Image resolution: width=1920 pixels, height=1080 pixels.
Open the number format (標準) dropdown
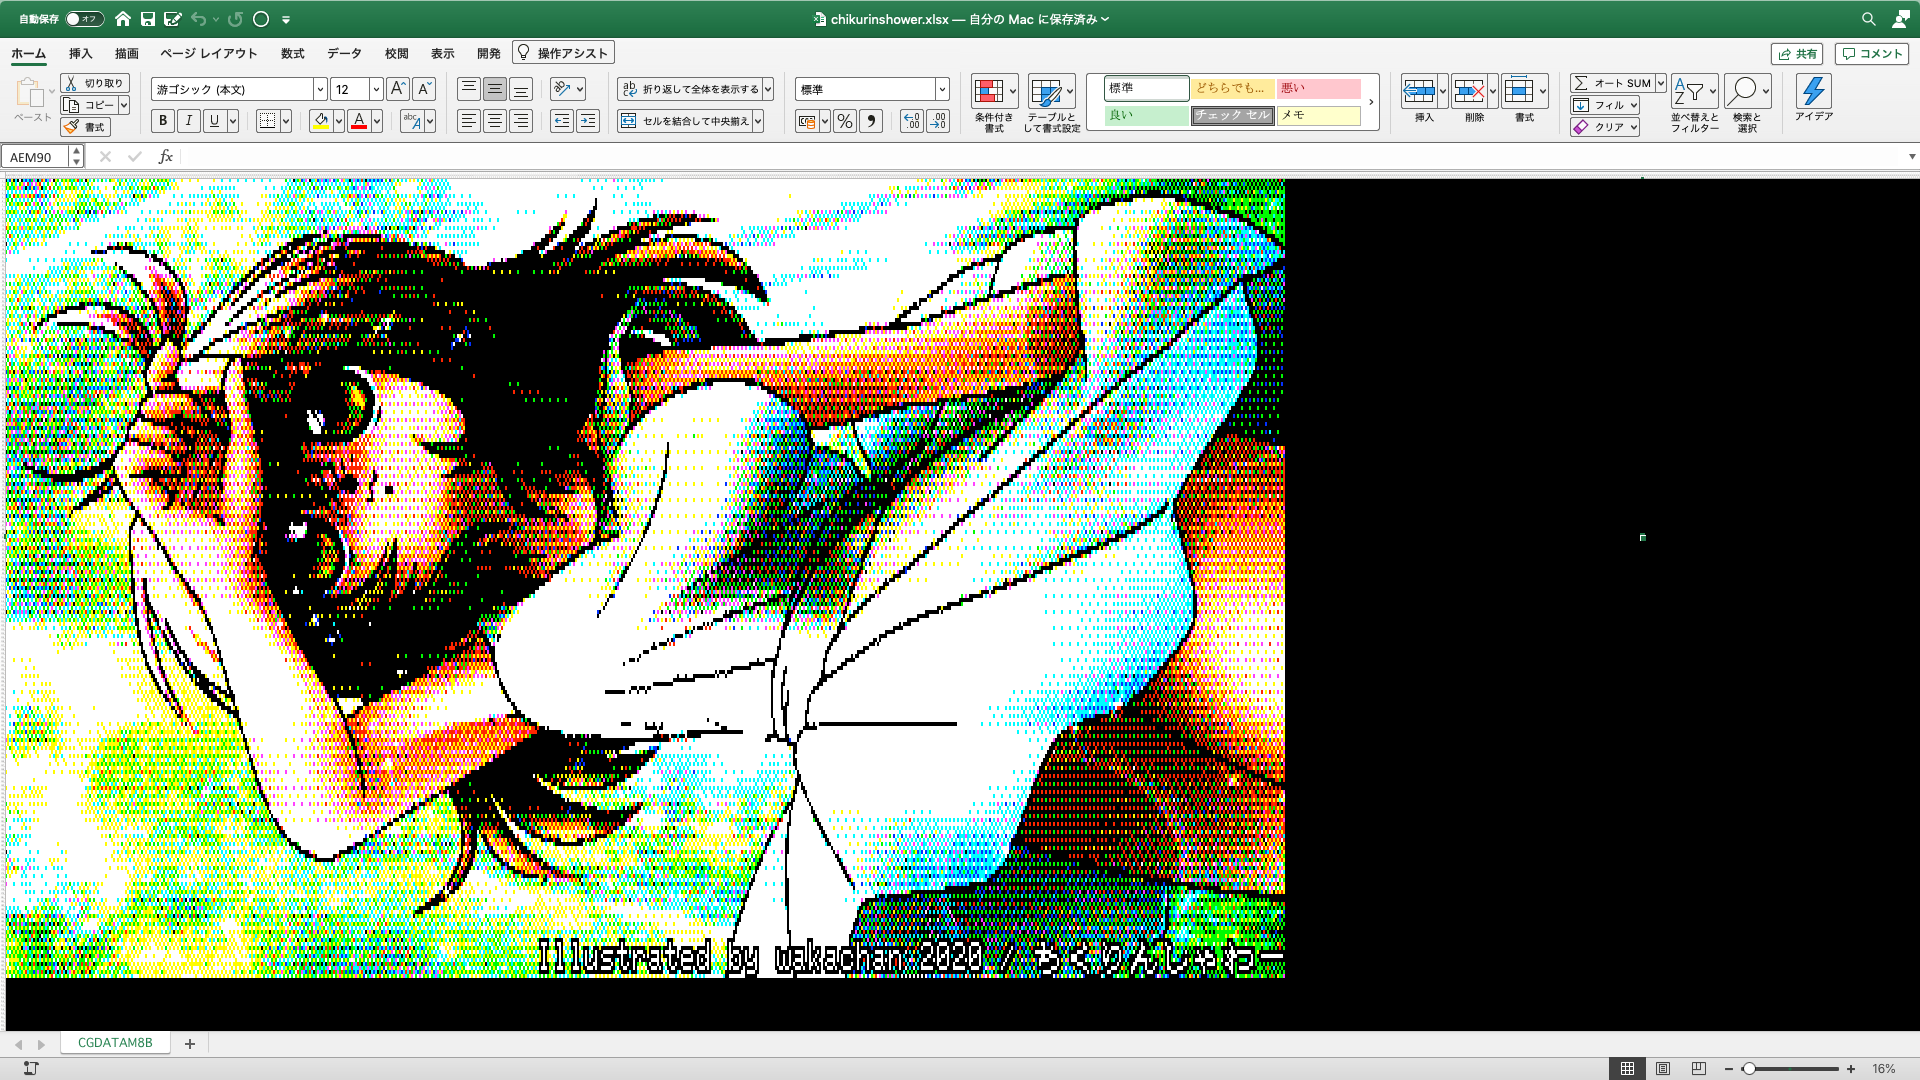942,89
